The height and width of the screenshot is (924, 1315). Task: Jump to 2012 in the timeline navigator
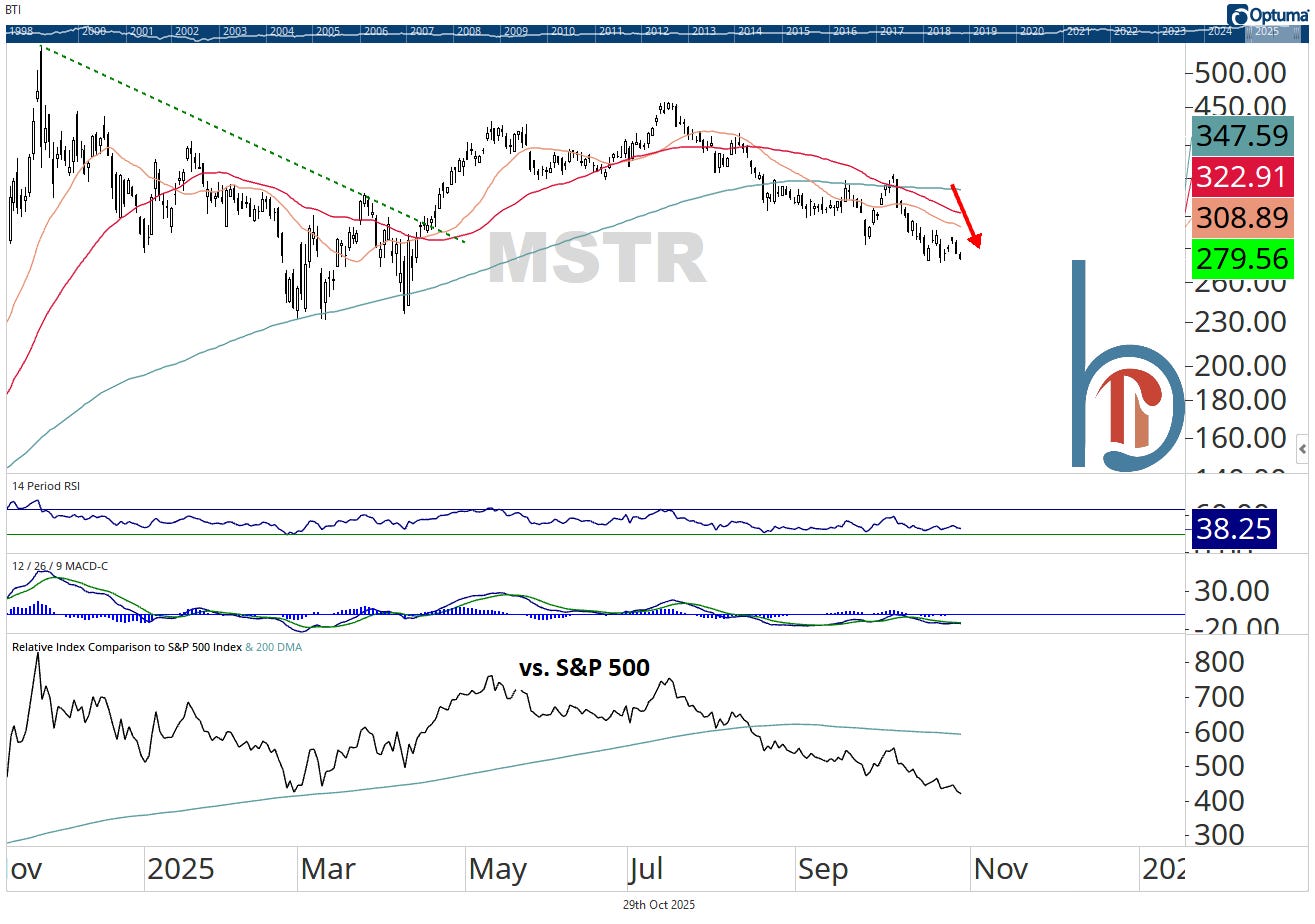657,31
